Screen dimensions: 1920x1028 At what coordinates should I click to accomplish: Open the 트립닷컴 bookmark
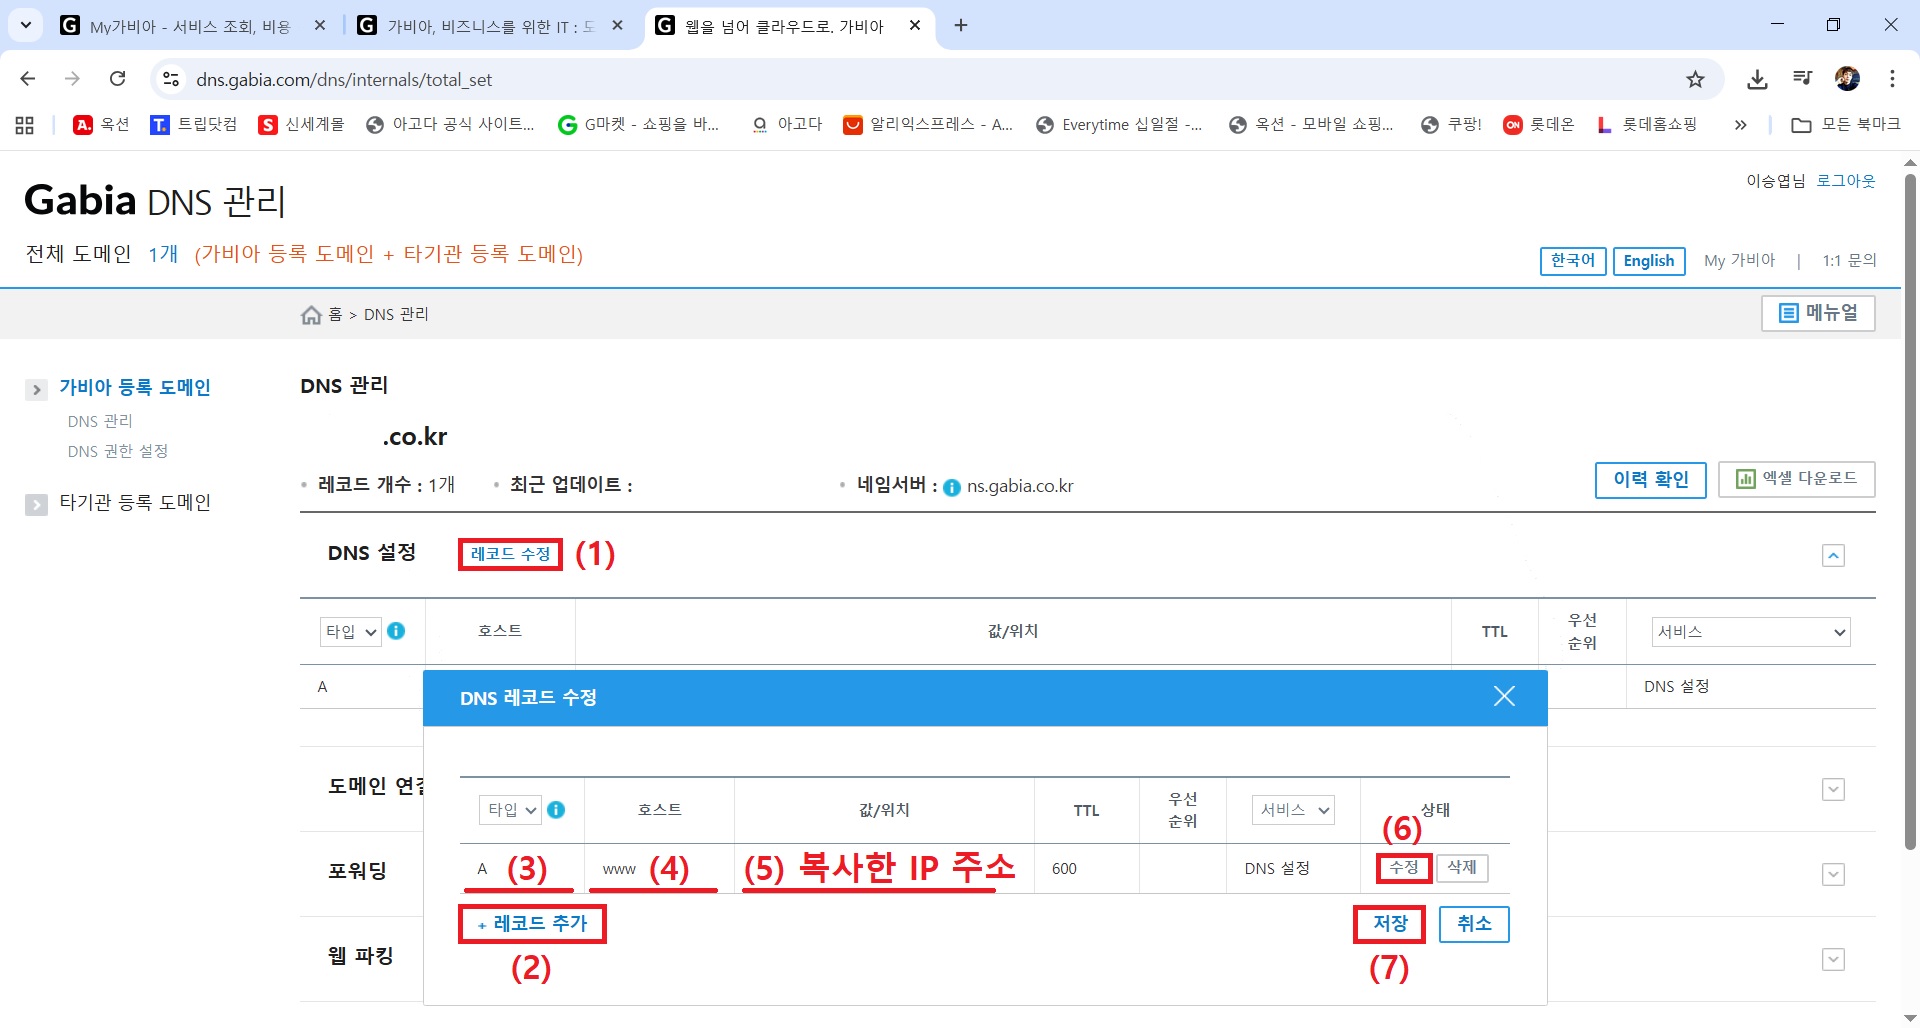click(194, 125)
